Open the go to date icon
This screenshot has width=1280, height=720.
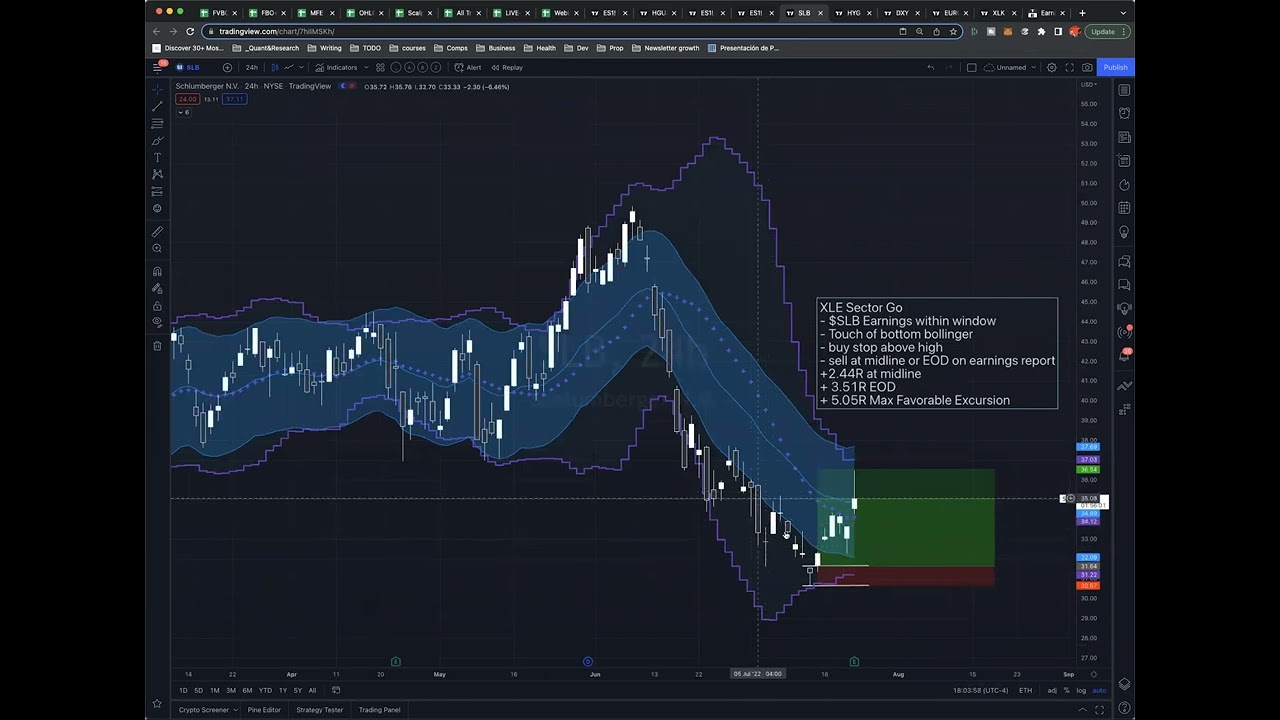coord(336,690)
